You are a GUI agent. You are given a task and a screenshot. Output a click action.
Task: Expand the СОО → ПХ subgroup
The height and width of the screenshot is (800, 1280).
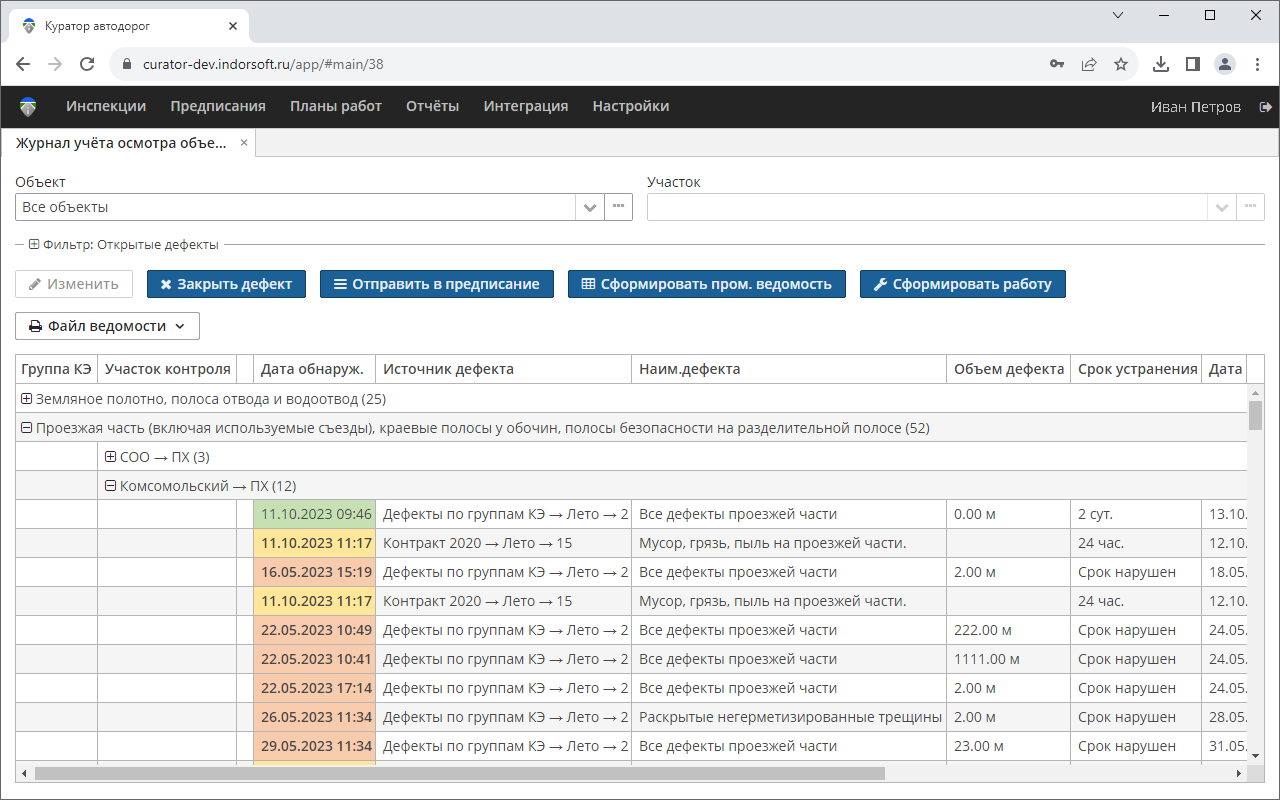111,457
